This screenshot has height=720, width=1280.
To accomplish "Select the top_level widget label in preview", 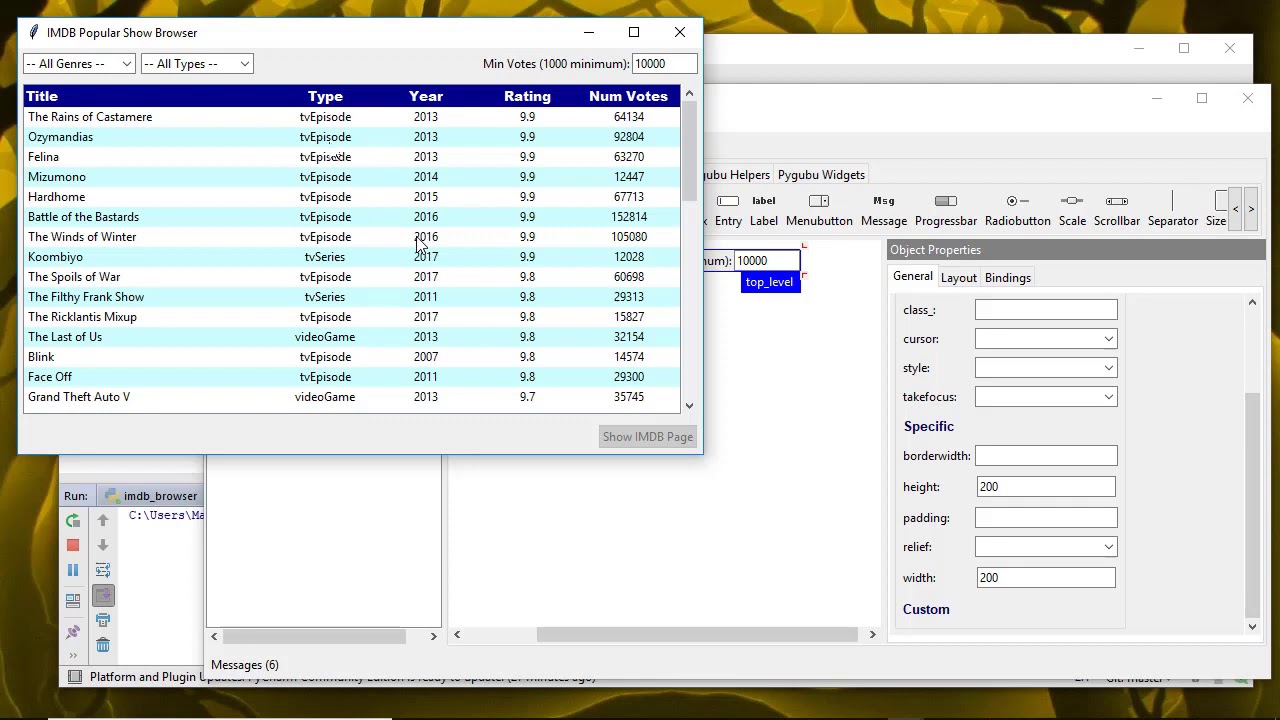I will [x=769, y=282].
